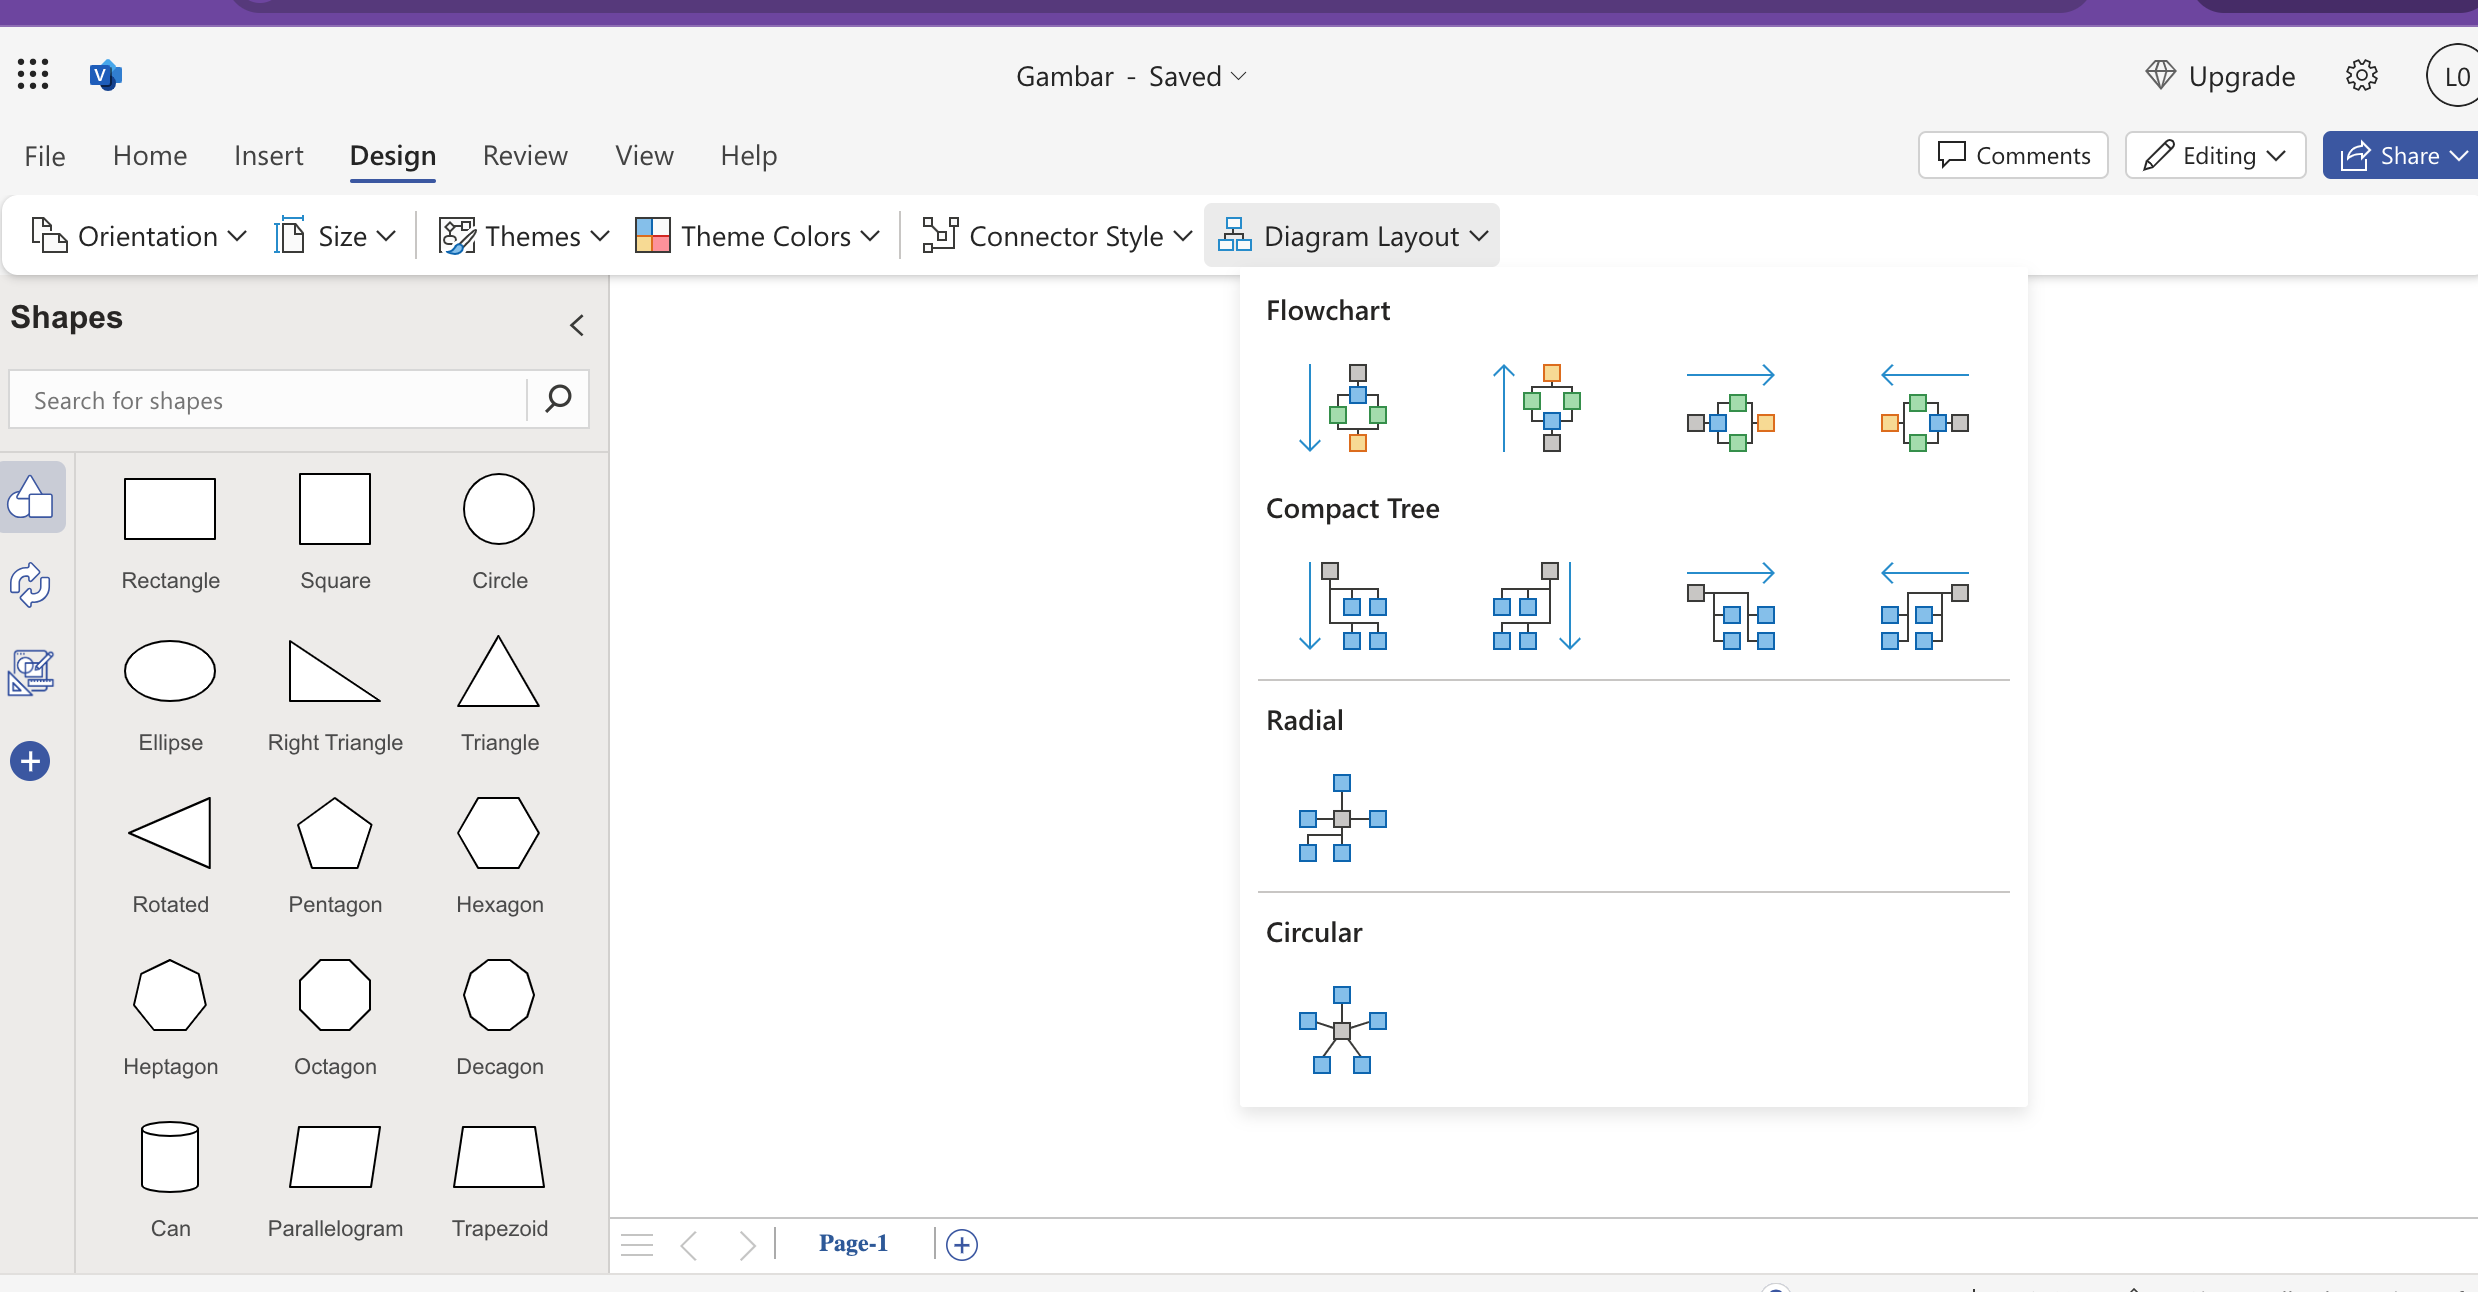Collapse the Shapes panel
Viewport: 2478px width, 1292px height.
(x=577, y=325)
